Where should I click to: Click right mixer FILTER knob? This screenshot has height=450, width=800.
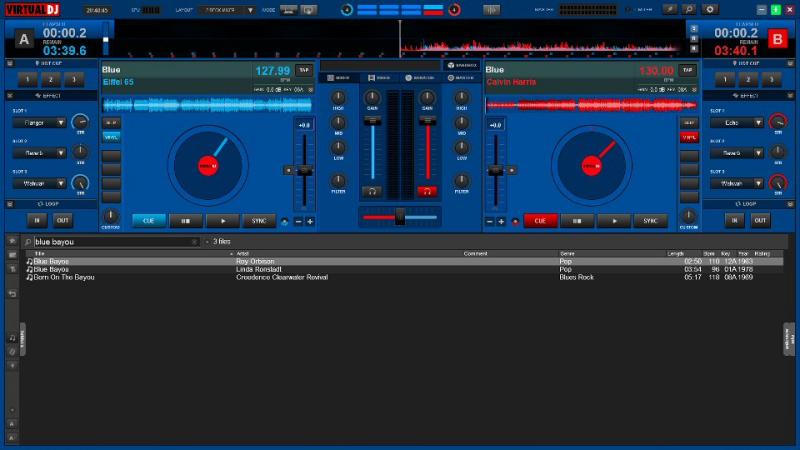coord(462,180)
